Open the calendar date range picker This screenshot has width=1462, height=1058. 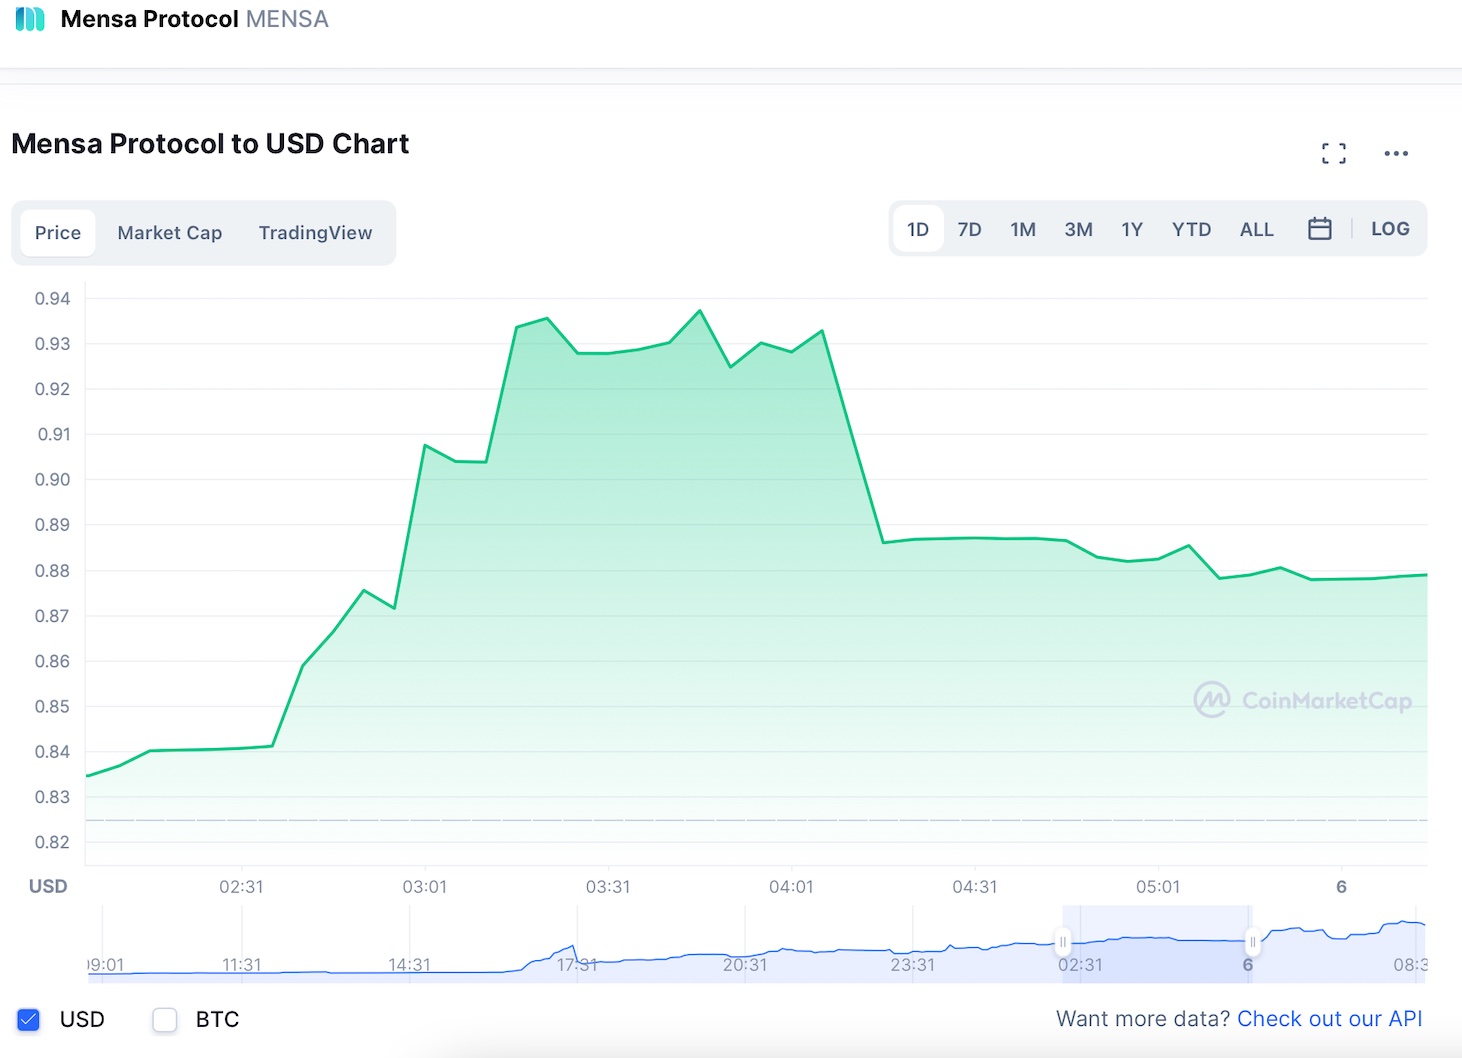(1320, 229)
